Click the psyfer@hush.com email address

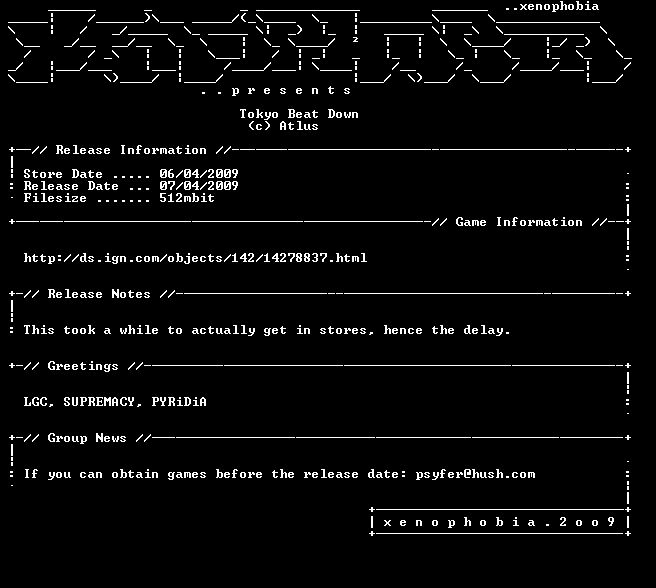pos(475,474)
